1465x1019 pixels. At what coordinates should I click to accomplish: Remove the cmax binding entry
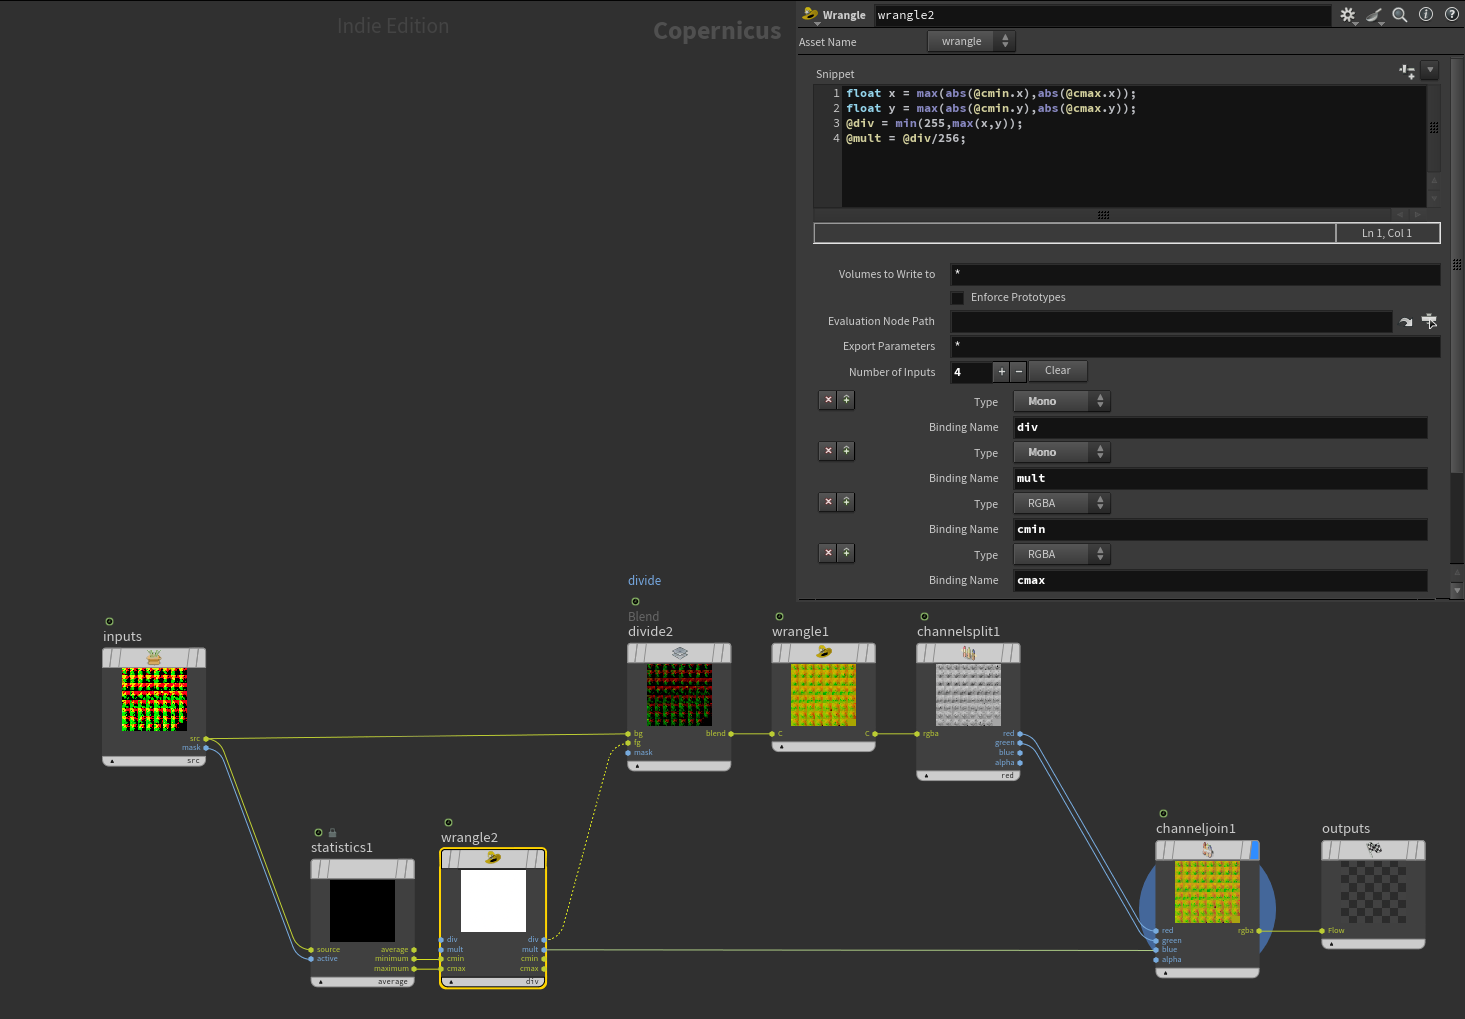tap(828, 552)
